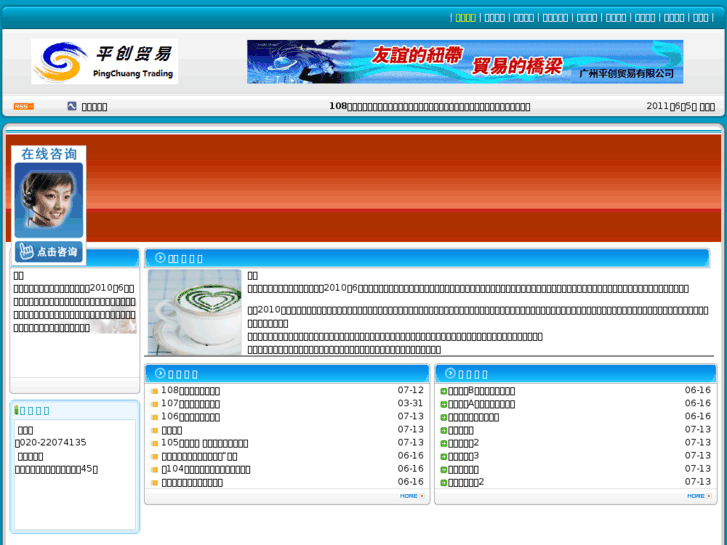Click the 点击咨询 consult button

tap(49, 252)
